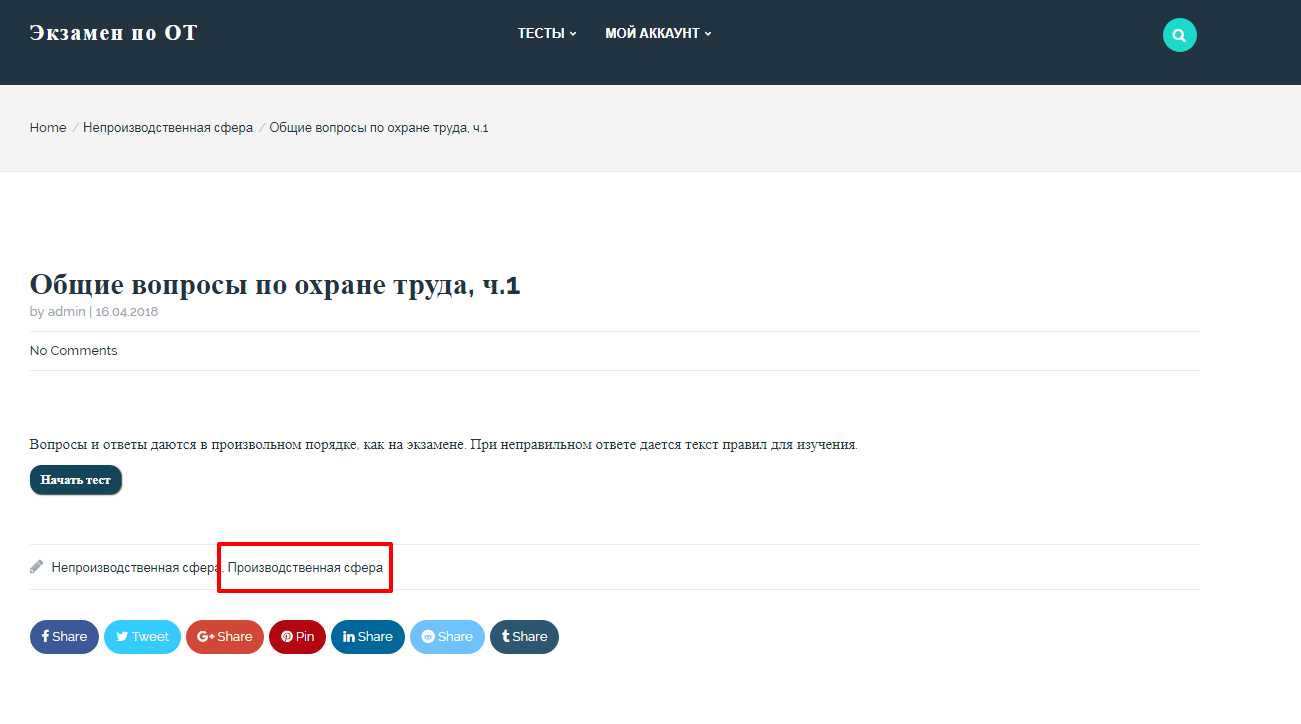The image size is (1301, 724).
Task: Click the Экзамен по ОТ site title
Action: (x=114, y=33)
